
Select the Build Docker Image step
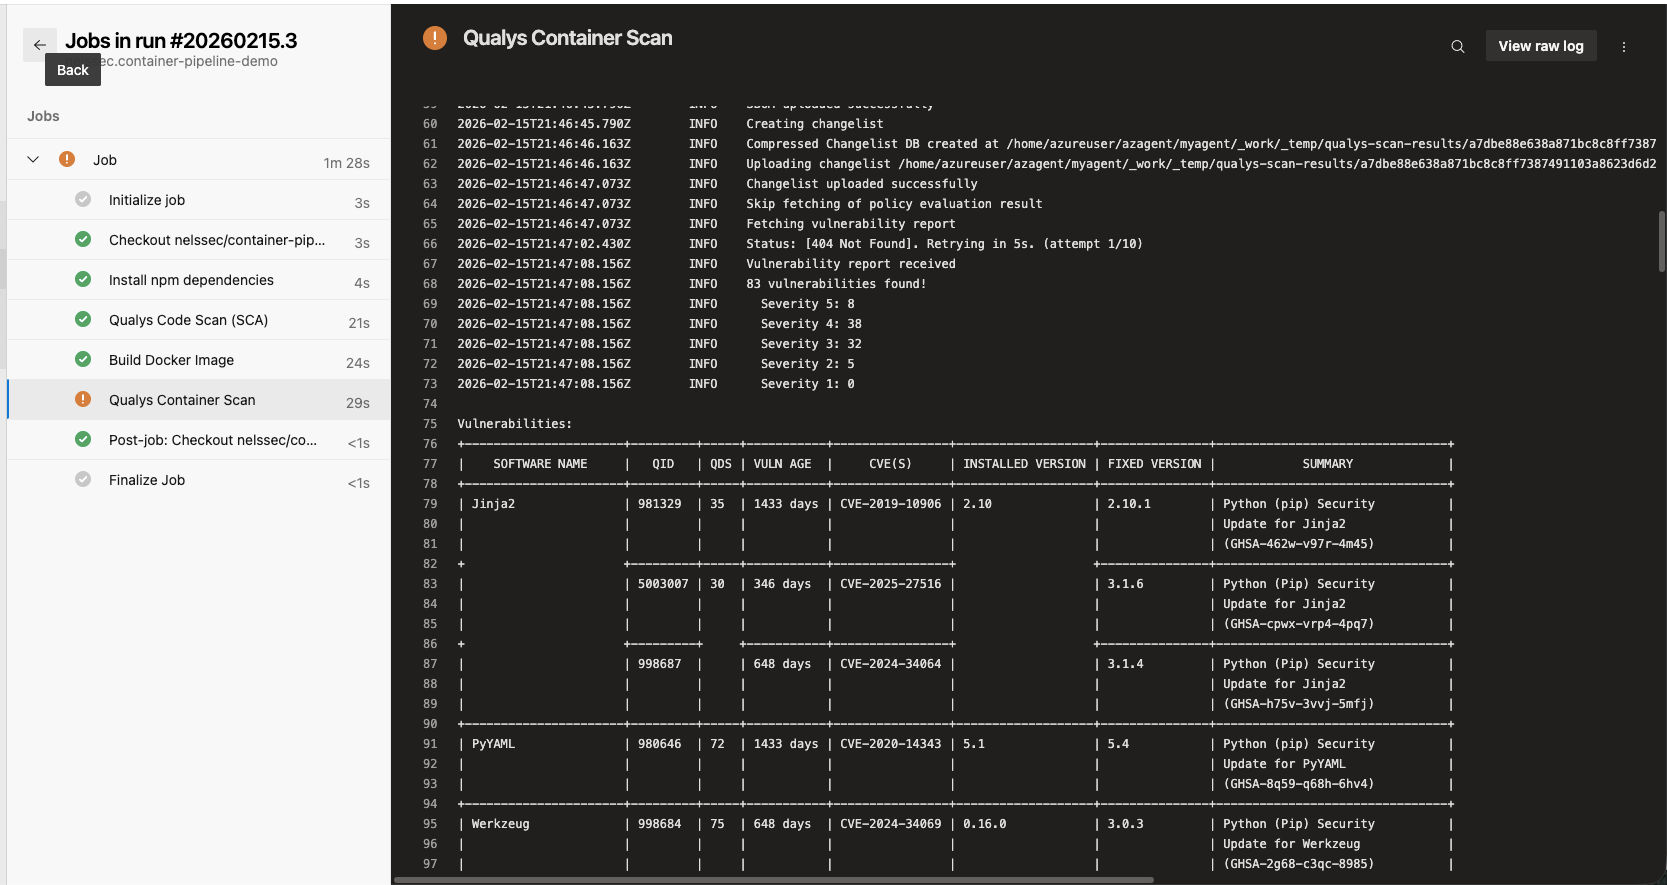coord(198,360)
